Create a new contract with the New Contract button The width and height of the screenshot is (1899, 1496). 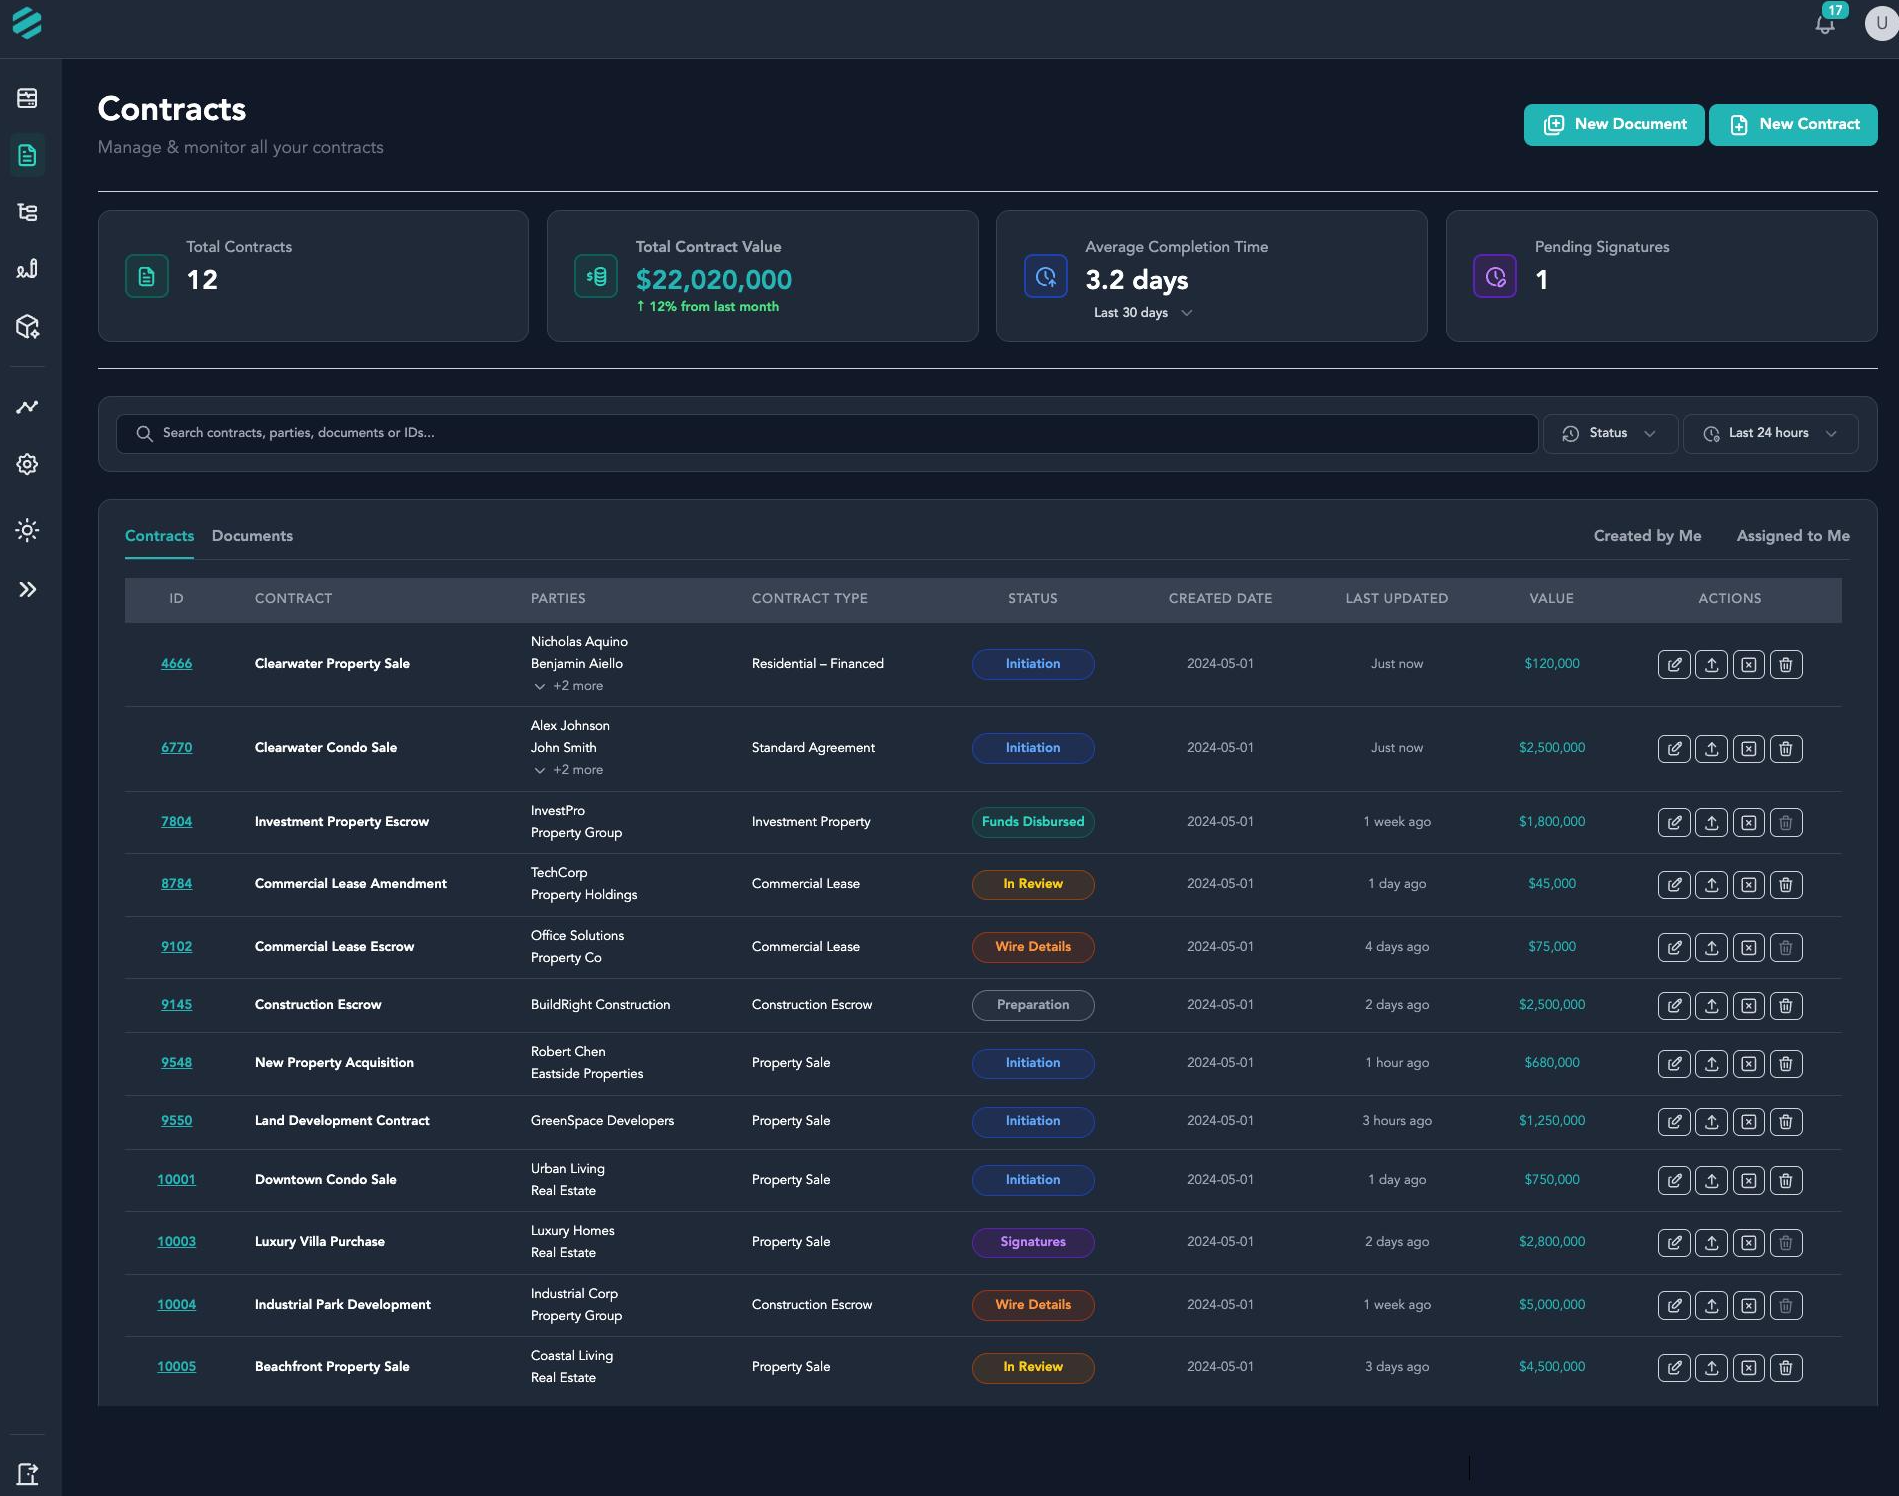click(1792, 124)
